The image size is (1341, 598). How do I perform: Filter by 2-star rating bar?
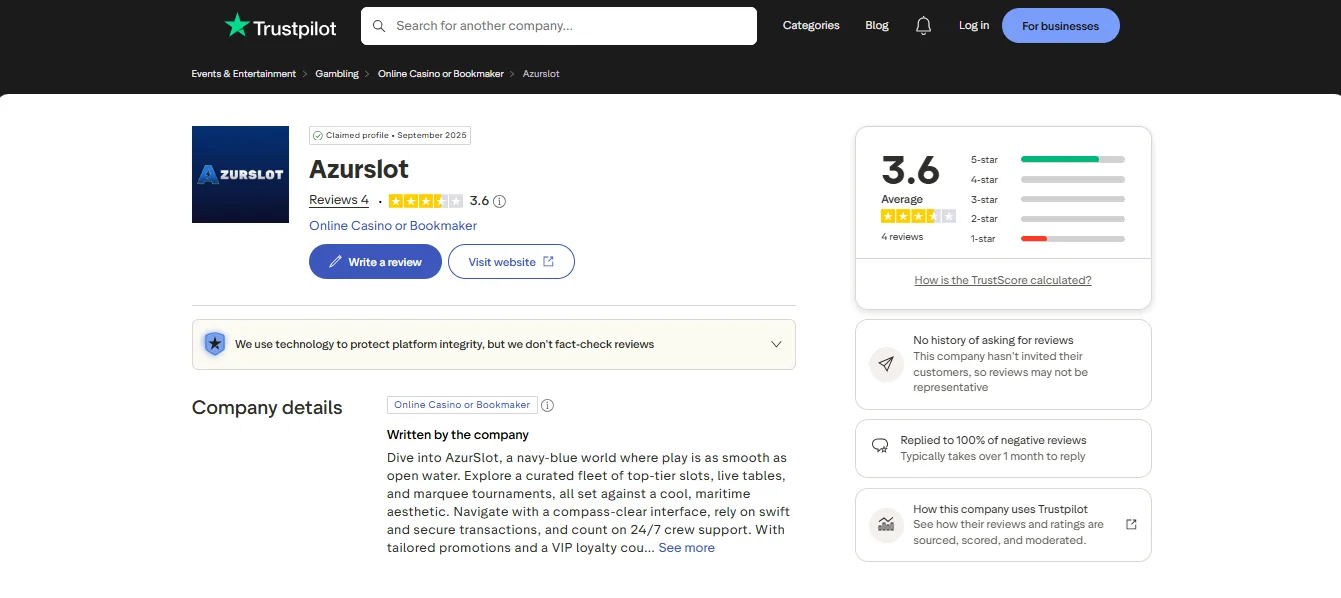(1047, 219)
